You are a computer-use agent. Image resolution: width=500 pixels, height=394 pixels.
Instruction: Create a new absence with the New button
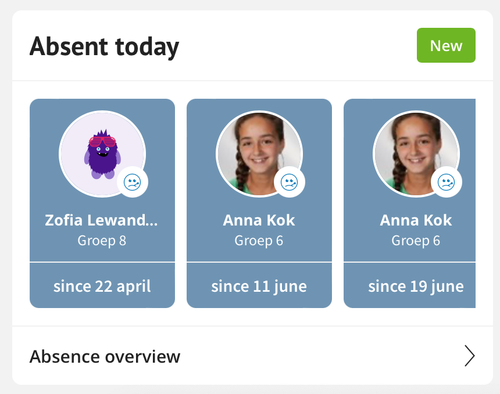[x=446, y=45]
